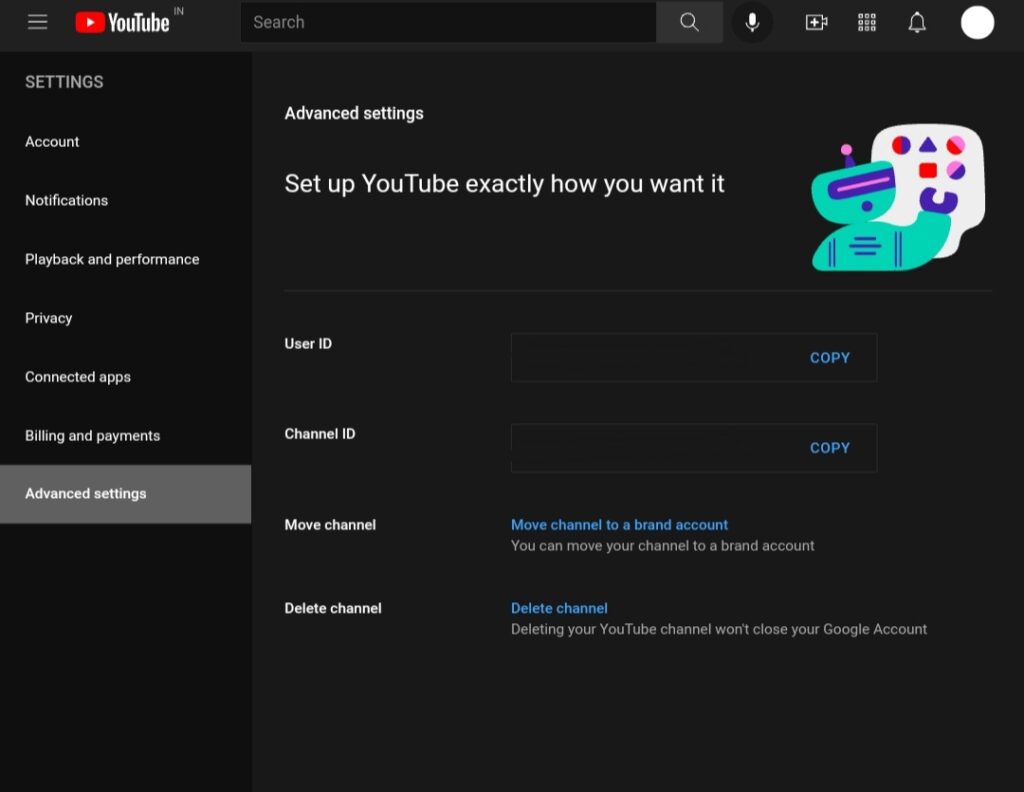Open Billing and payments settings
Viewport: 1024px width, 792px height.
pyautogui.click(x=125, y=436)
